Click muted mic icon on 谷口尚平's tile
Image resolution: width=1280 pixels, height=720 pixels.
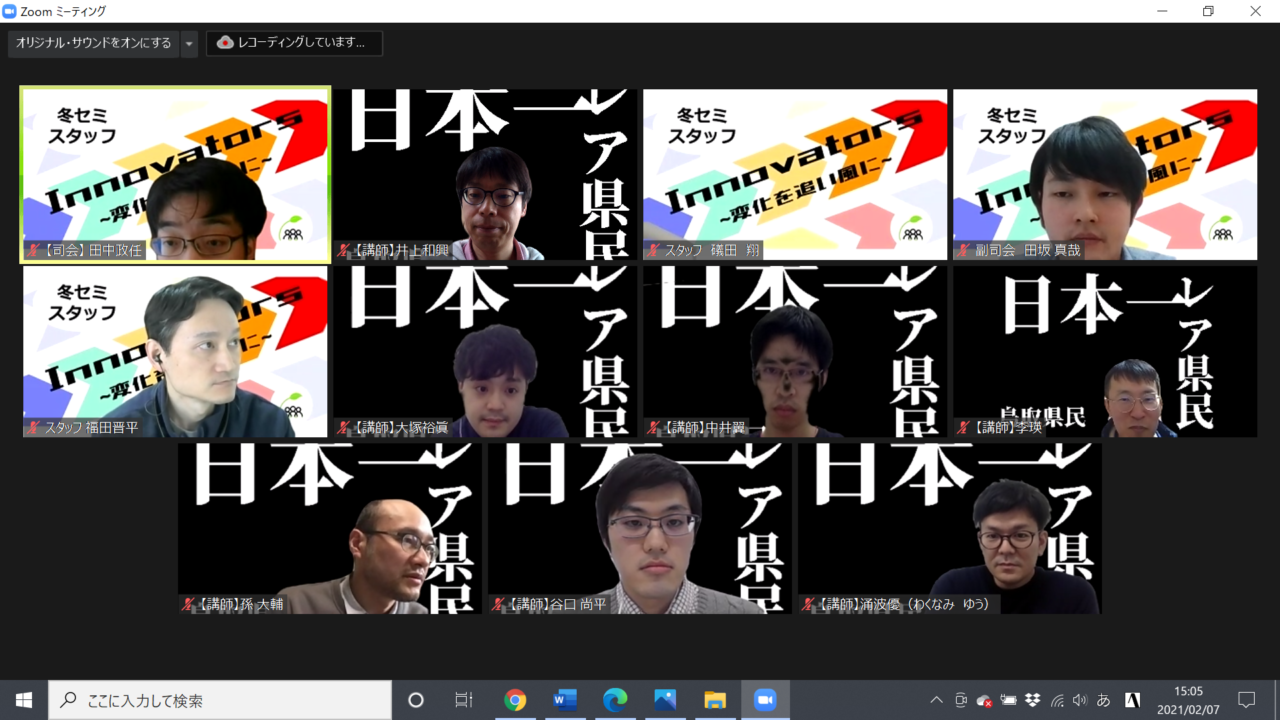tap(498, 604)
